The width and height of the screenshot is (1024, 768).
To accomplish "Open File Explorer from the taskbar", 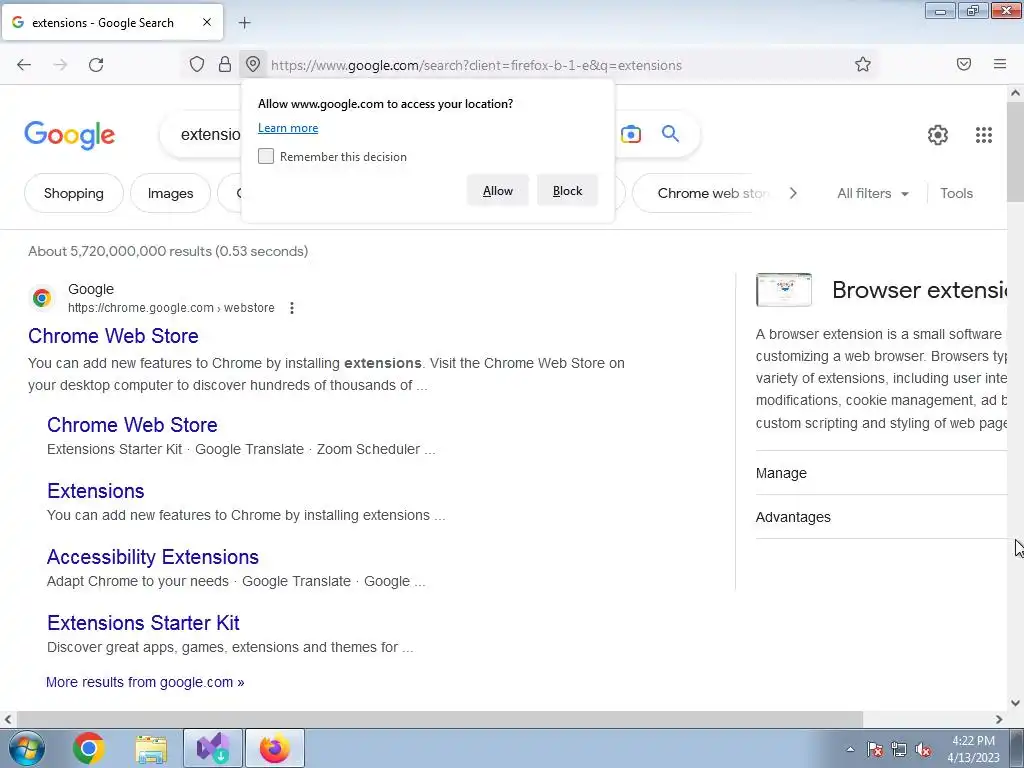I will pyautogui.click(x=151, y=748).
